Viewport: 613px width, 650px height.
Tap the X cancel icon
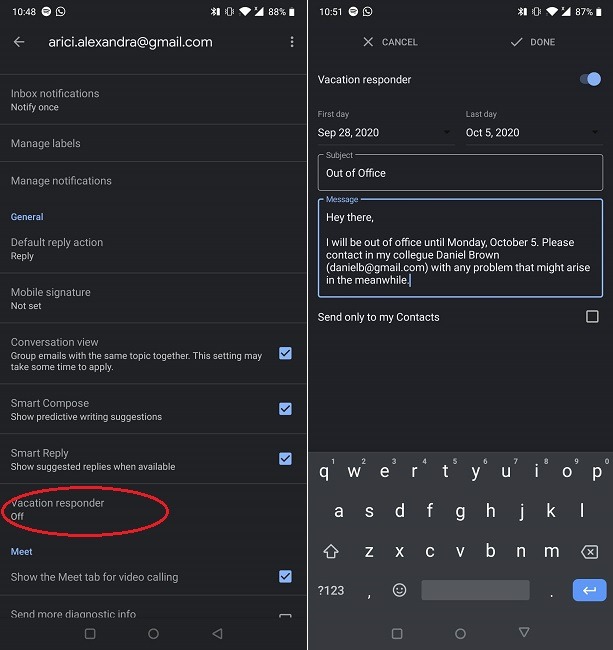coord(368,42)
